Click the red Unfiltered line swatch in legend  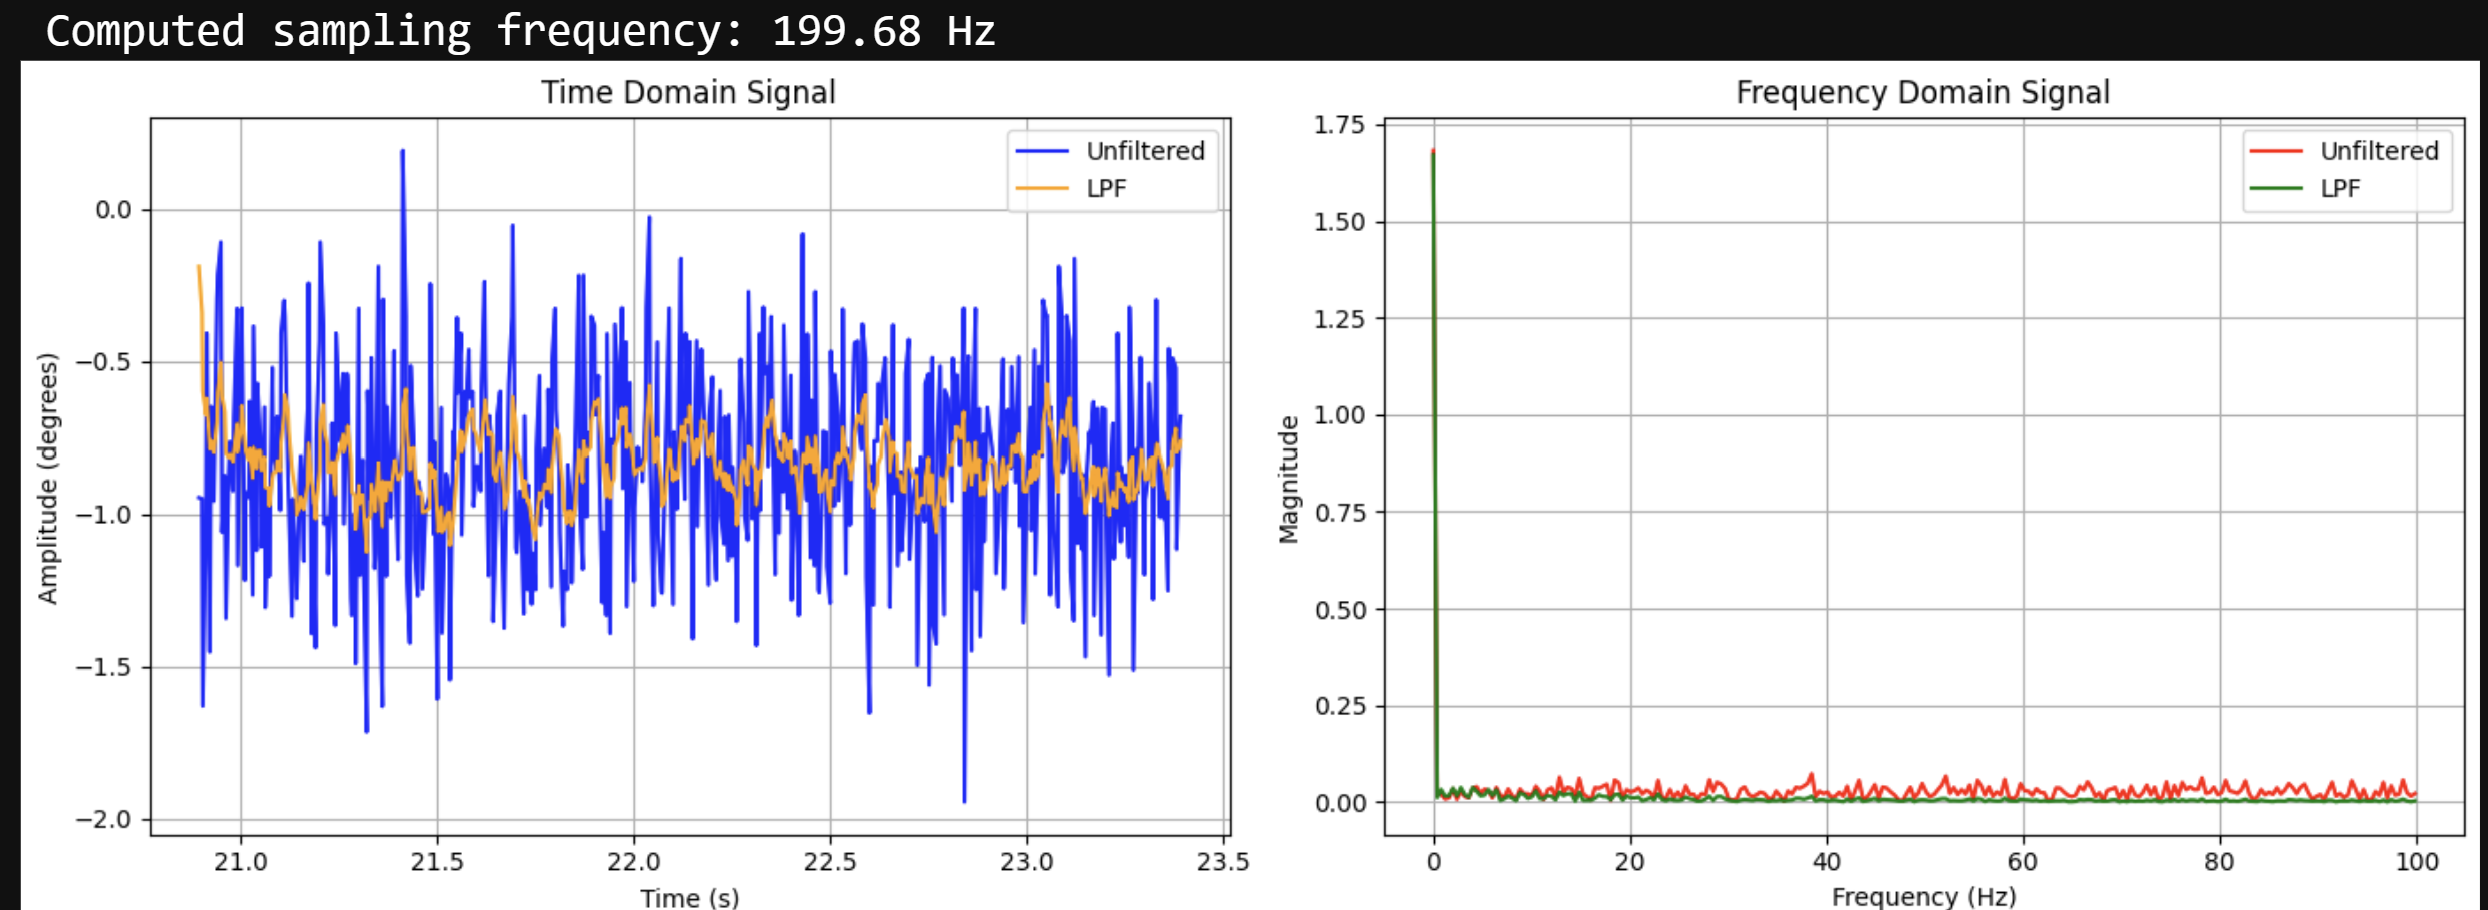click(x=2276, y=151)
